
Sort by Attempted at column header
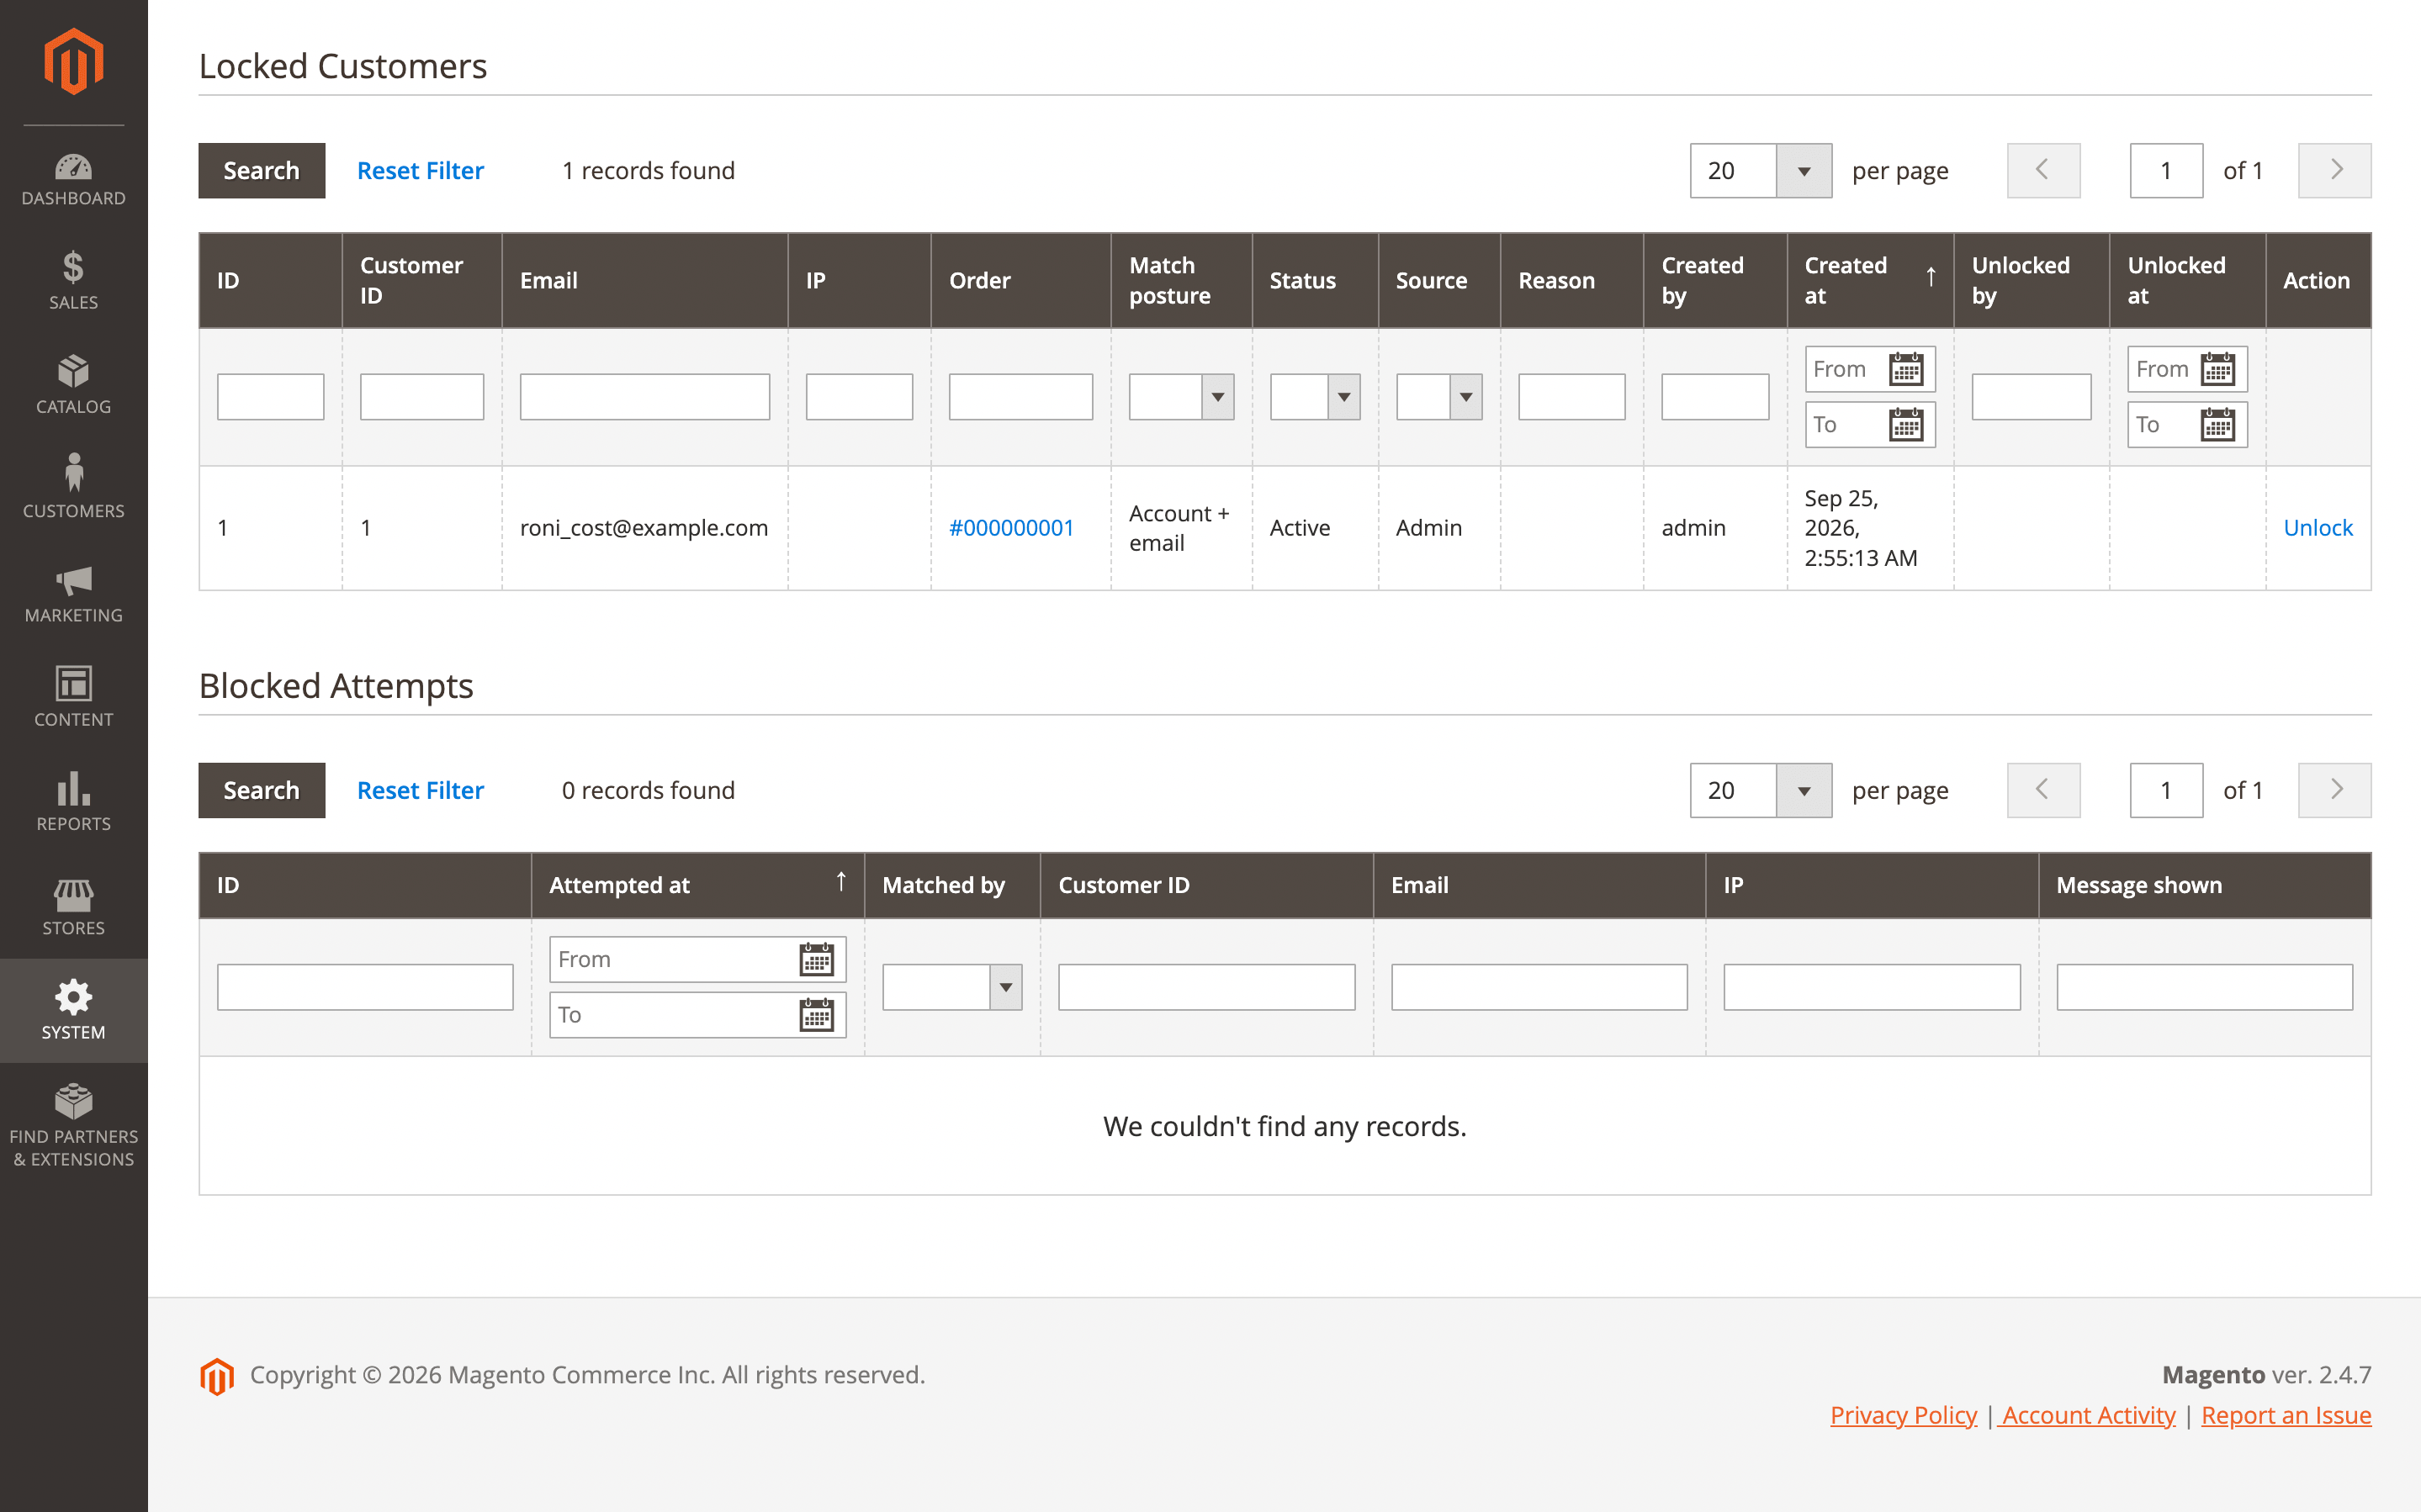tap(697, 885)
